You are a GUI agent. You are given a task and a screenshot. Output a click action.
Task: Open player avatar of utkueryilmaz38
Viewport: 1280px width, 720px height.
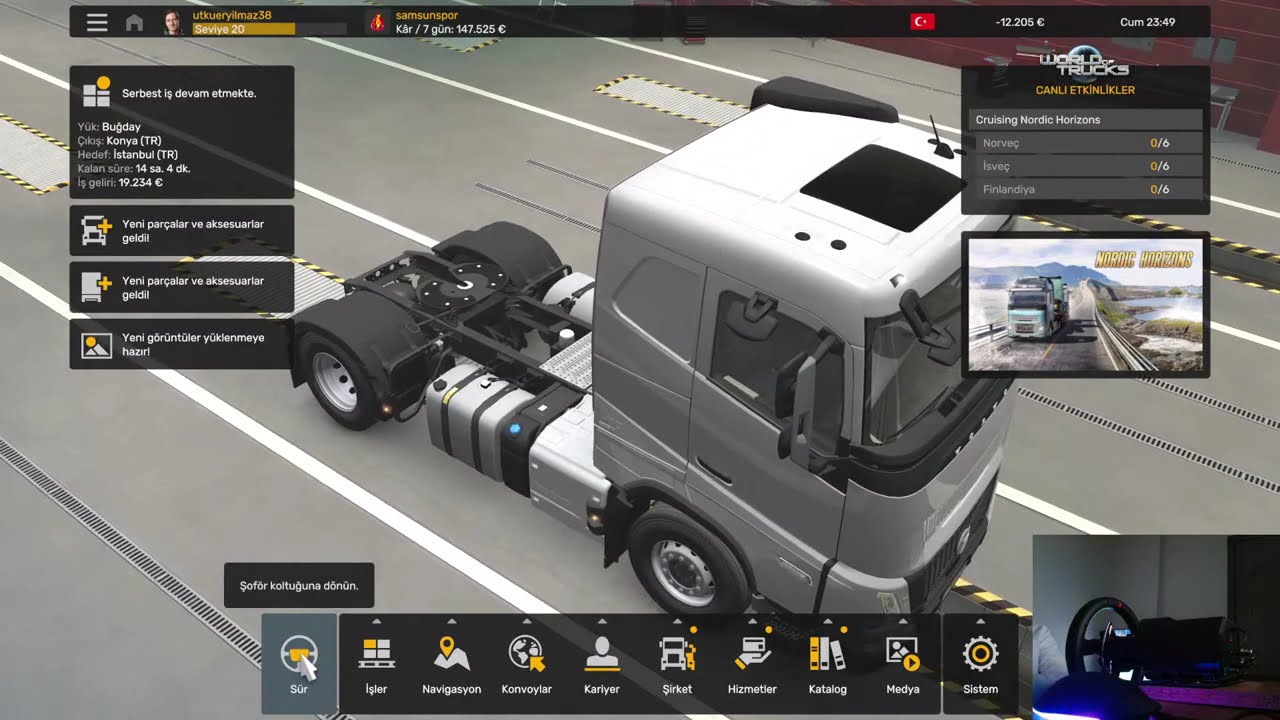point(174,22)
